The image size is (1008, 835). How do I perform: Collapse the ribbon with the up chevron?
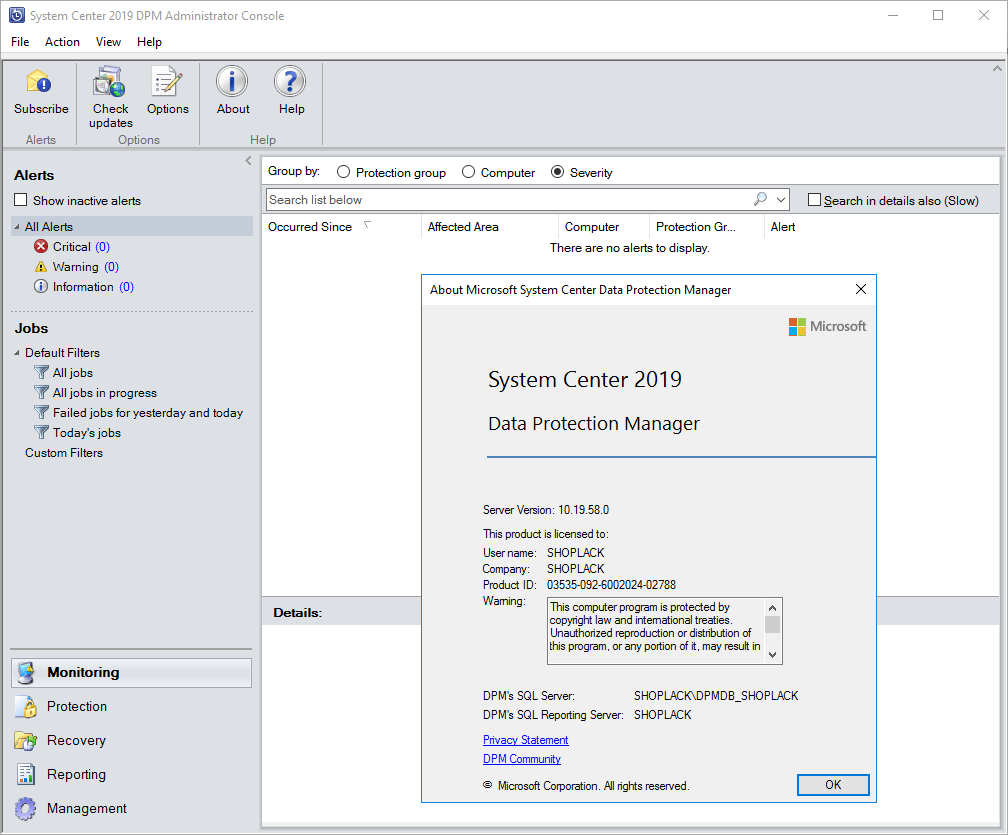pyautogui.click(x=997, y=68)
